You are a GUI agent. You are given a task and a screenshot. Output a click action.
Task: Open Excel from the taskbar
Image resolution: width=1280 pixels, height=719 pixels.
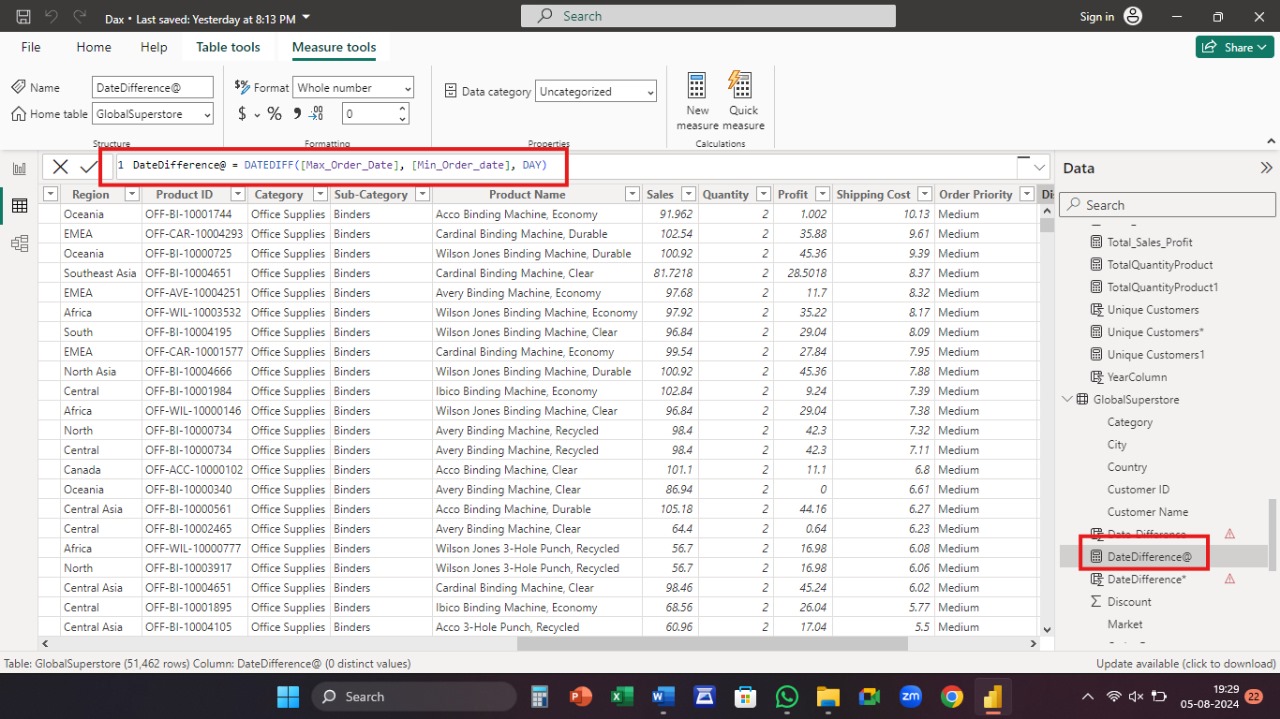click(621, 696)
